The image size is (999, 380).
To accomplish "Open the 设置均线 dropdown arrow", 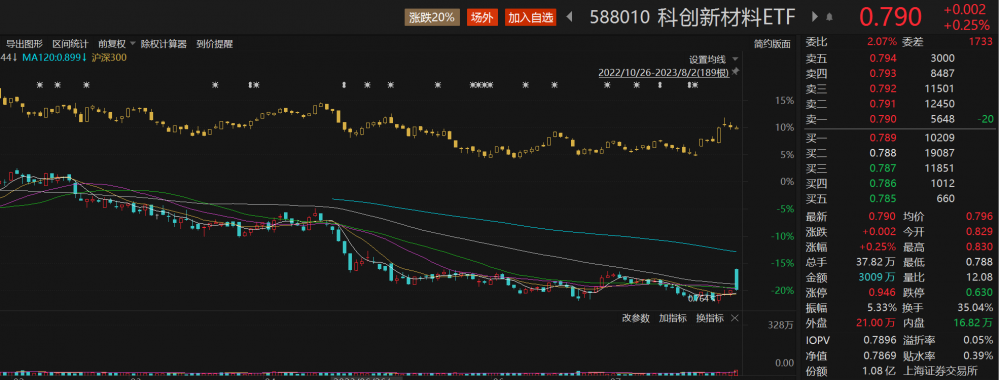I will pos(735,59).
